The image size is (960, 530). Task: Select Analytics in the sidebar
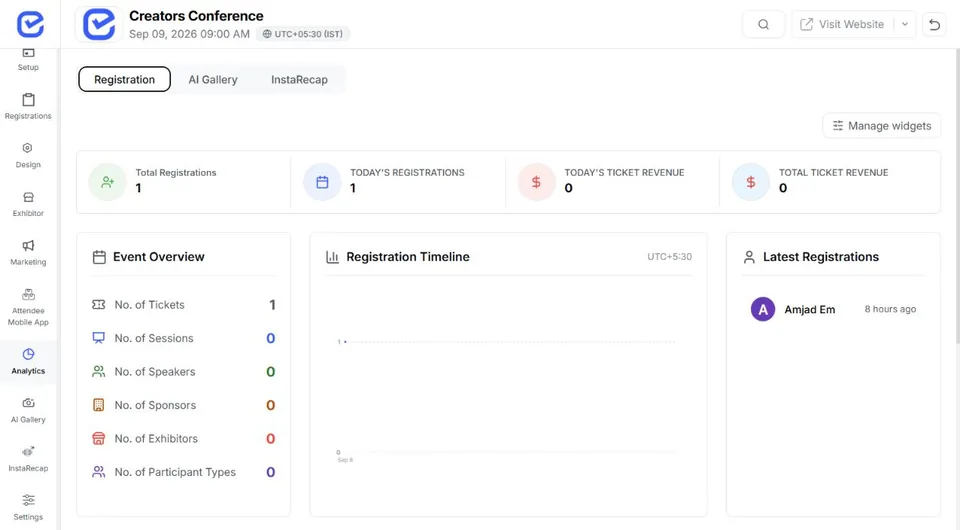tap(28, 362)
